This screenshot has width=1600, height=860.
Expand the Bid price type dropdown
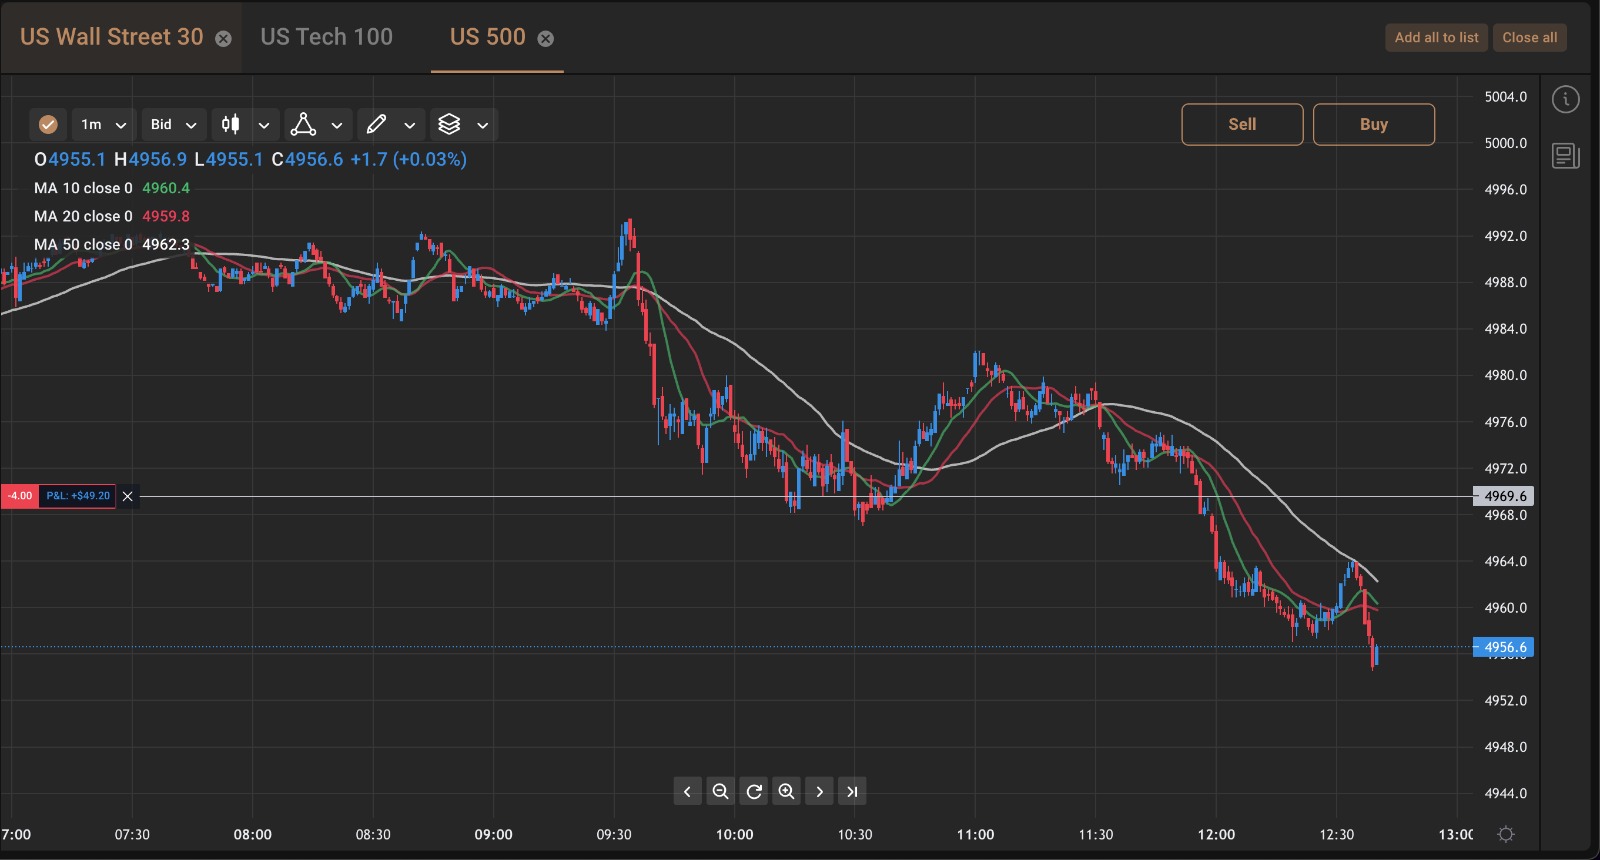tap(173, 124)
